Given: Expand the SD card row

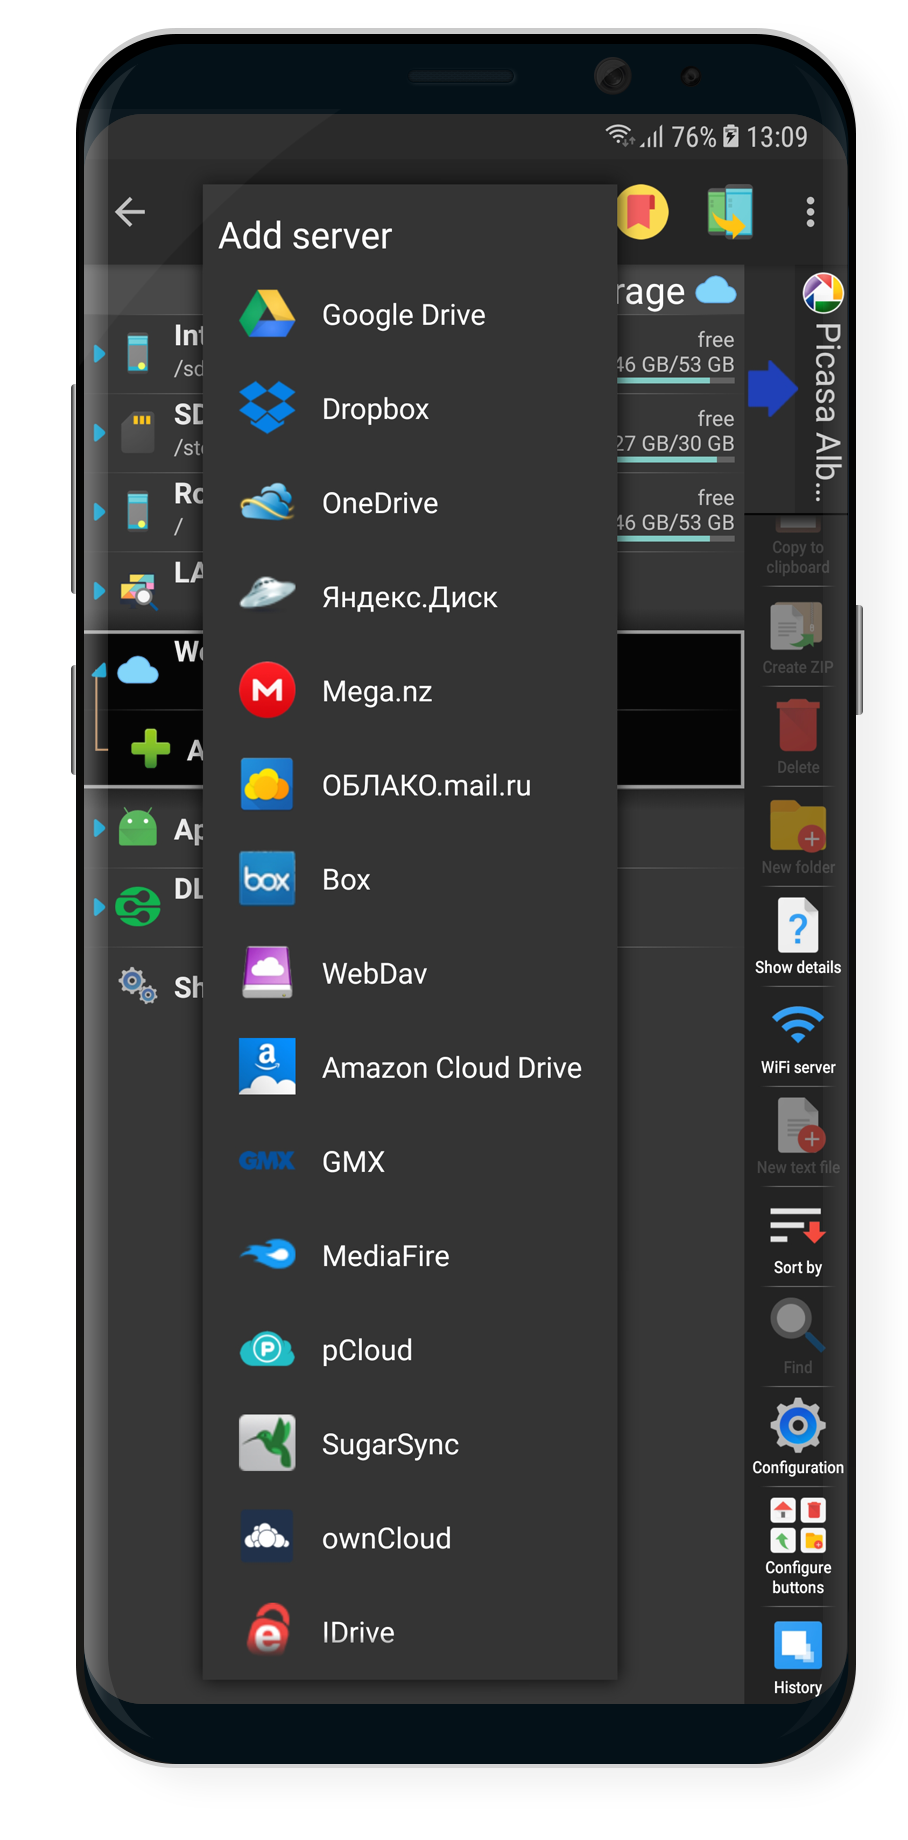Looking at the screenshot, I should (99, 432).
